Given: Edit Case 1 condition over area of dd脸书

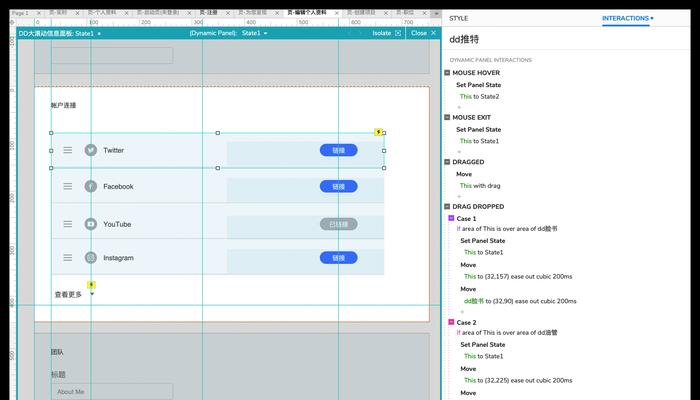Looking at the screenshot, I should pos(507,229).
